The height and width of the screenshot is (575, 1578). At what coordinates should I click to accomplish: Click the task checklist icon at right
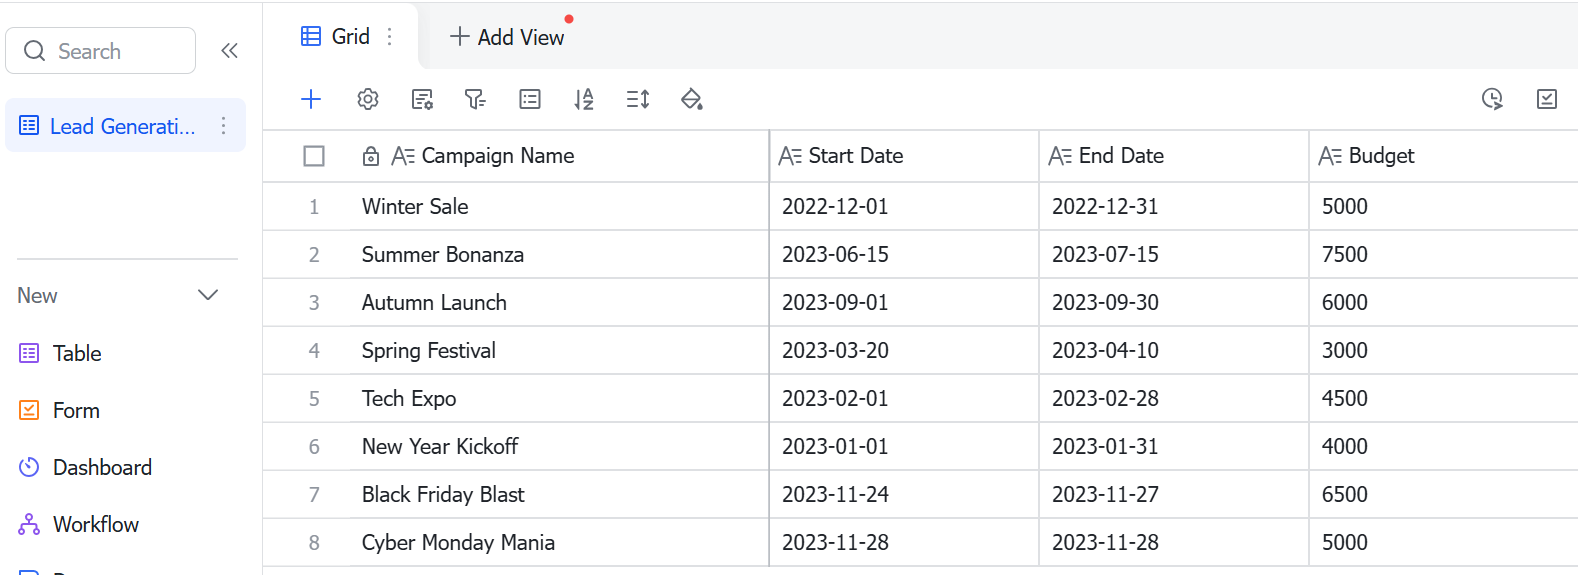pyautogui.click(x=1547, y=98)
